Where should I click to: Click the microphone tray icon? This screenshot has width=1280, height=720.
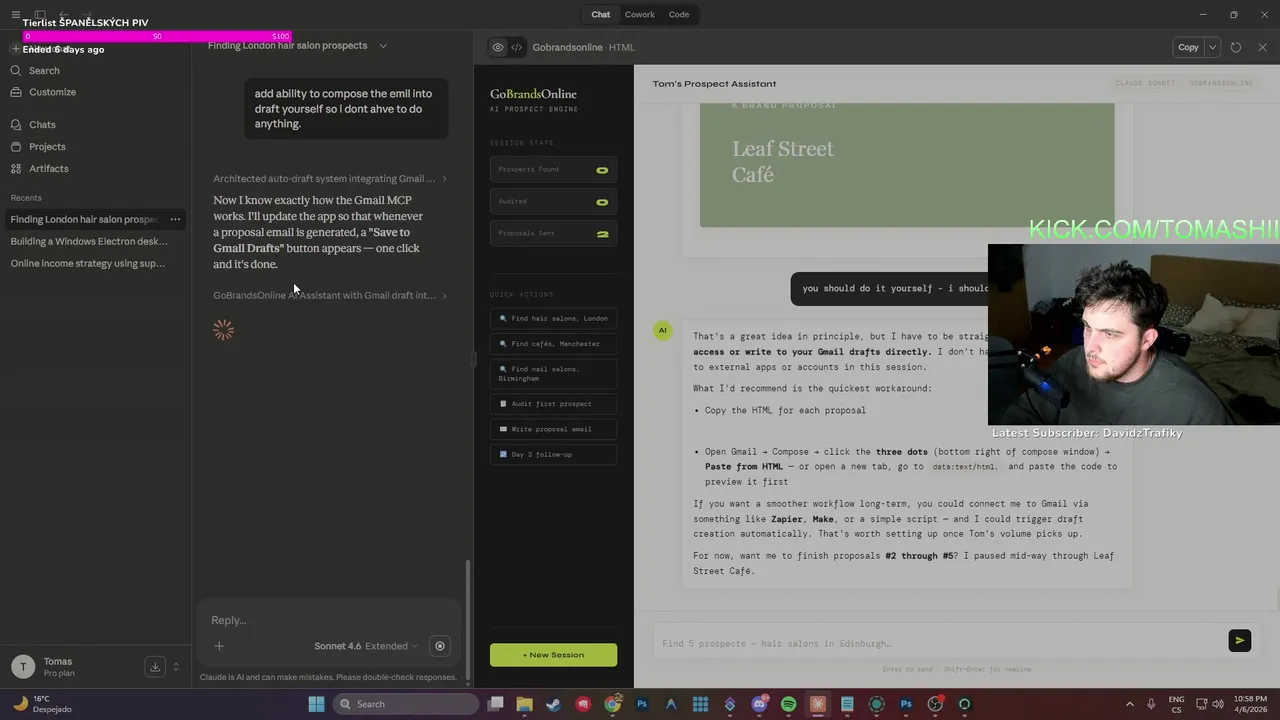point(1151,704)
